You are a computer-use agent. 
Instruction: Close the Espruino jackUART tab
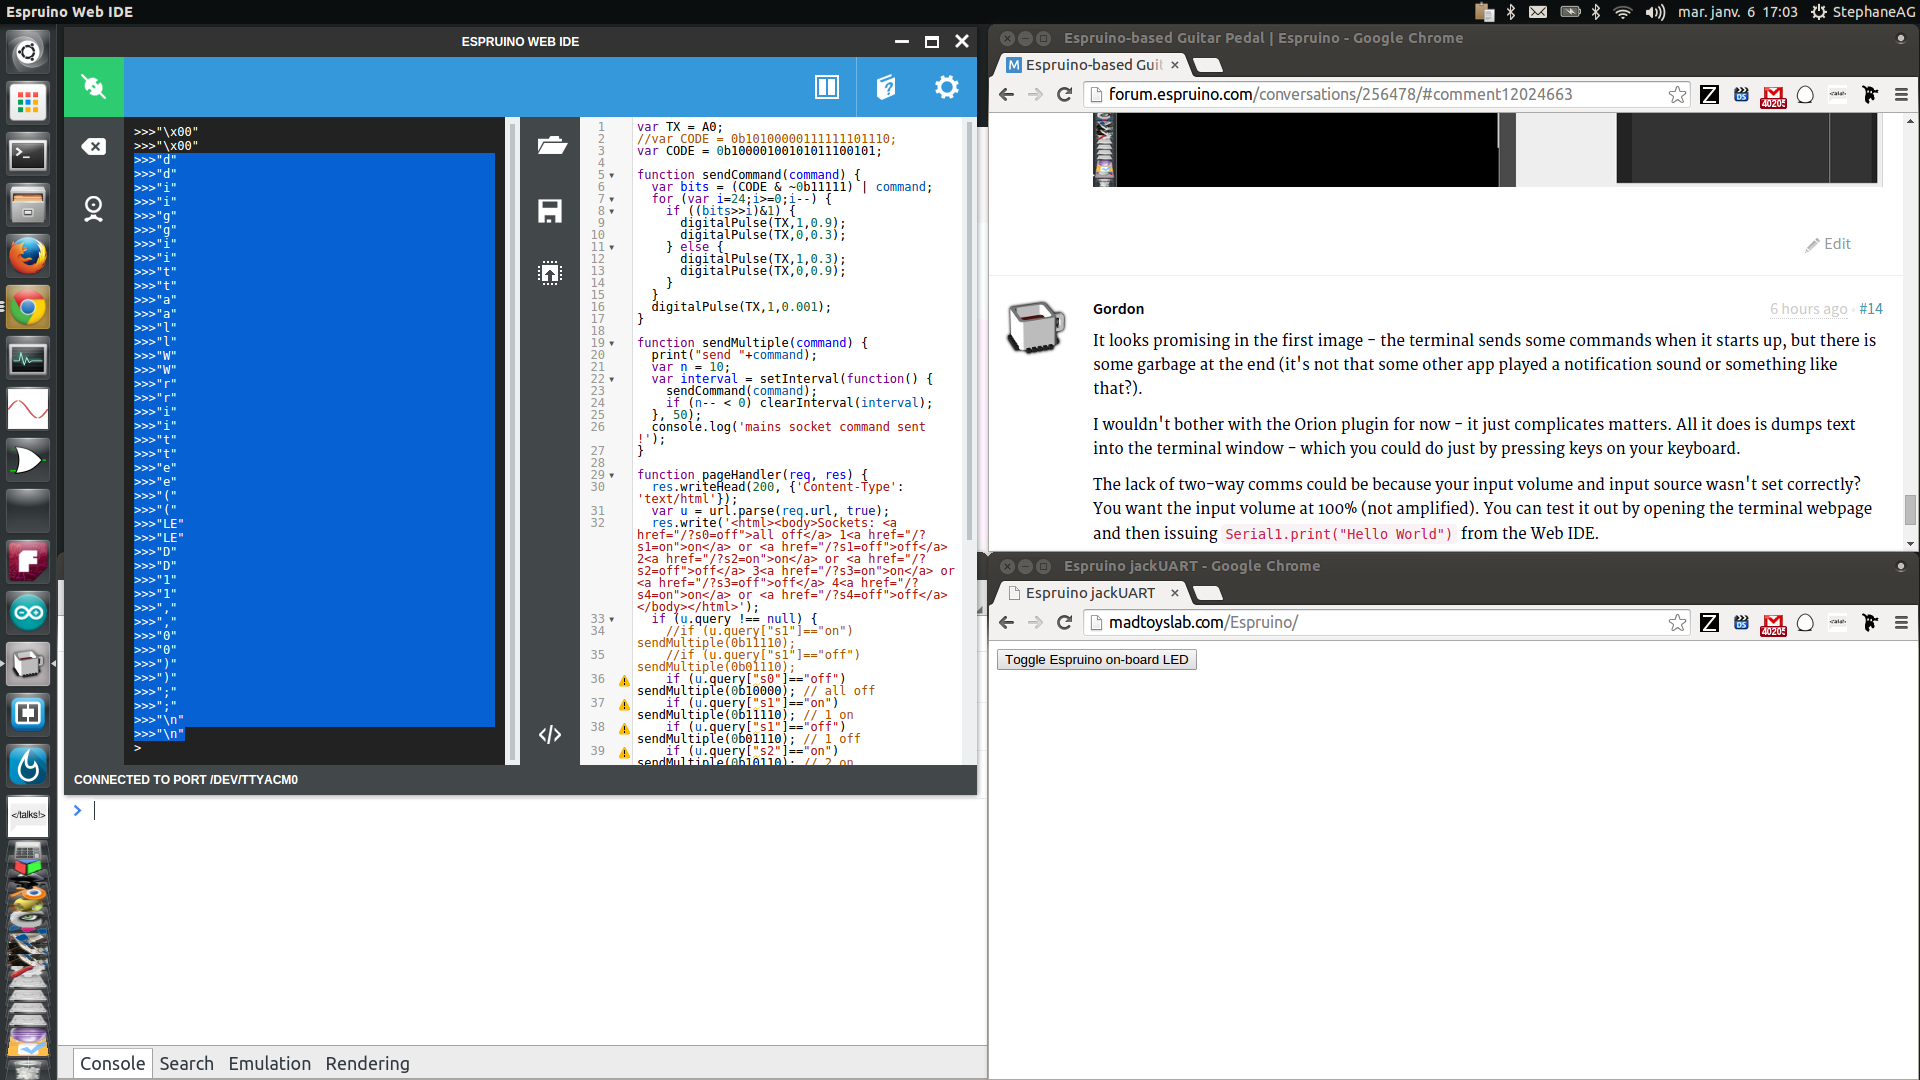tap(1175, 593)
